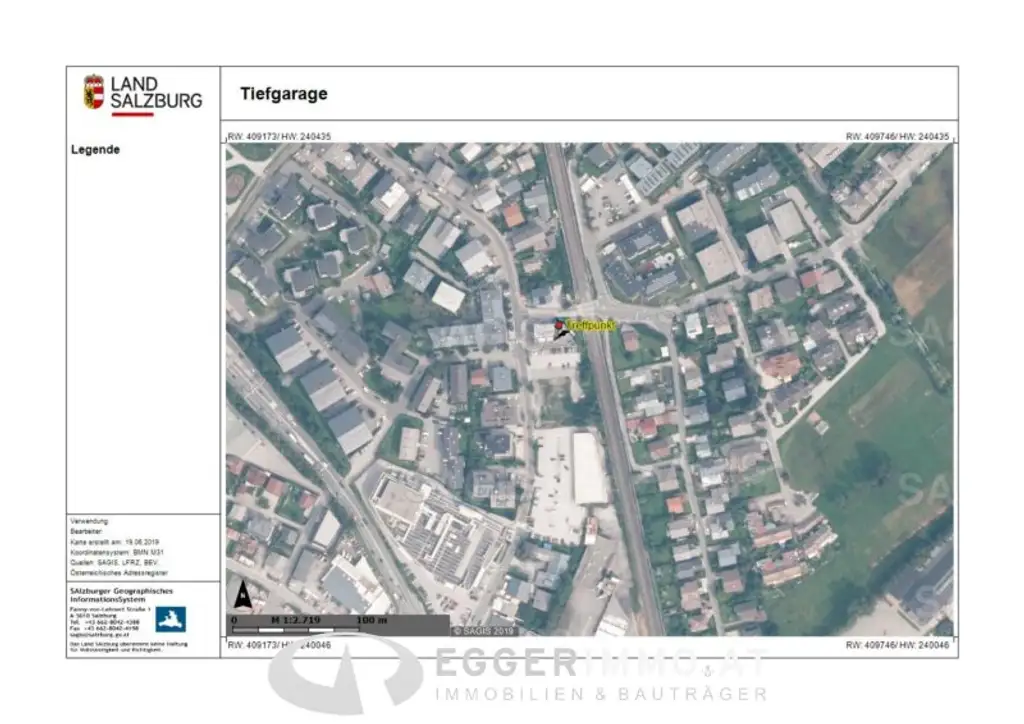Viewport: 1024px width, 724px height.
Task: Click the blue SAGIS Salzburg map logo
Action: 170,619
